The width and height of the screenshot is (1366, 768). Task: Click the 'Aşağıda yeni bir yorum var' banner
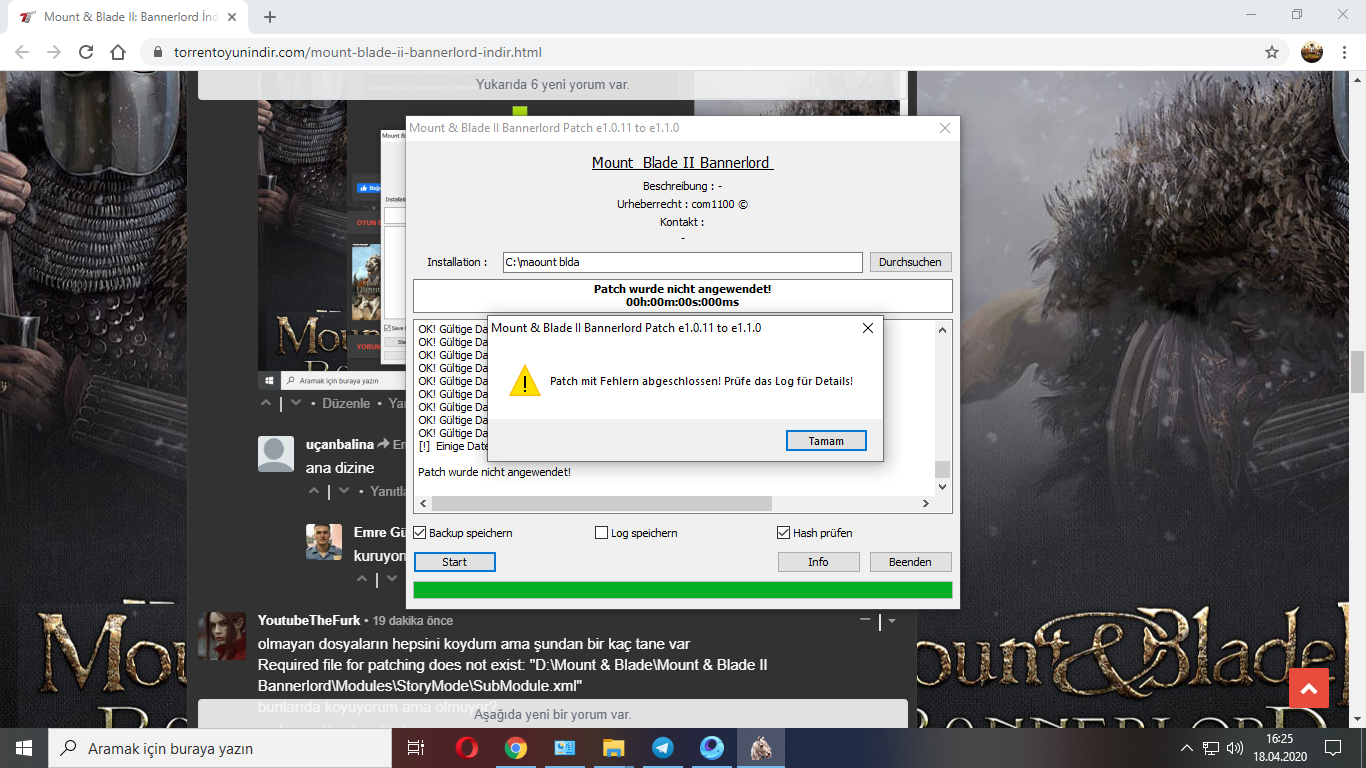tap(553, 714)
